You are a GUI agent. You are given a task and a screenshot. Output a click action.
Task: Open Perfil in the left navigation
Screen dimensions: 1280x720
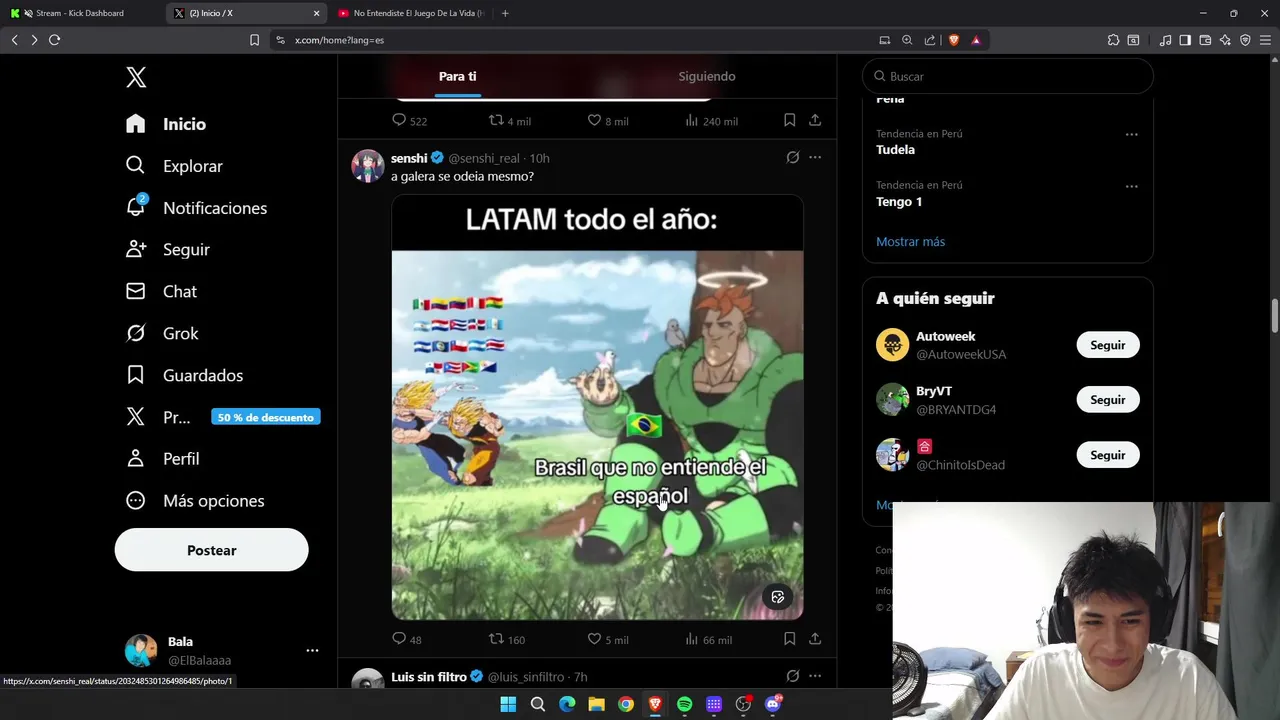click(x=162, y=459)
